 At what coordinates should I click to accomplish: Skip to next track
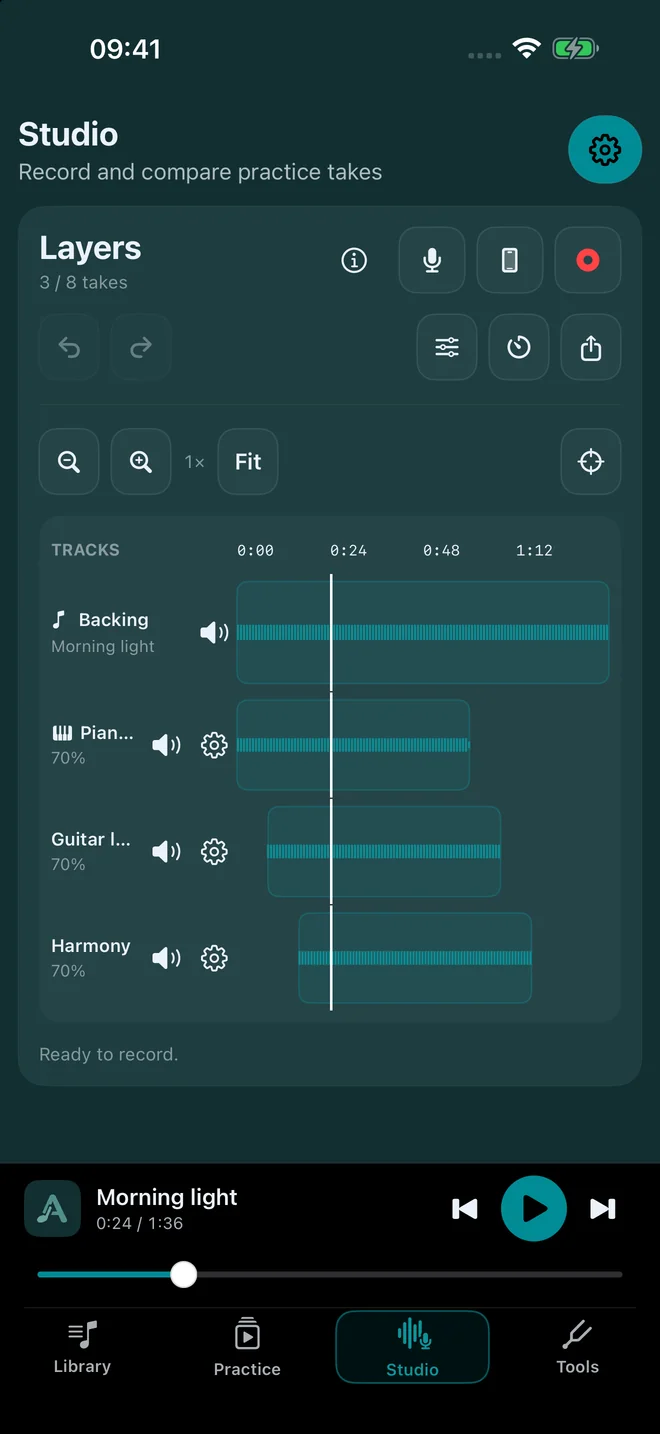602,1209
